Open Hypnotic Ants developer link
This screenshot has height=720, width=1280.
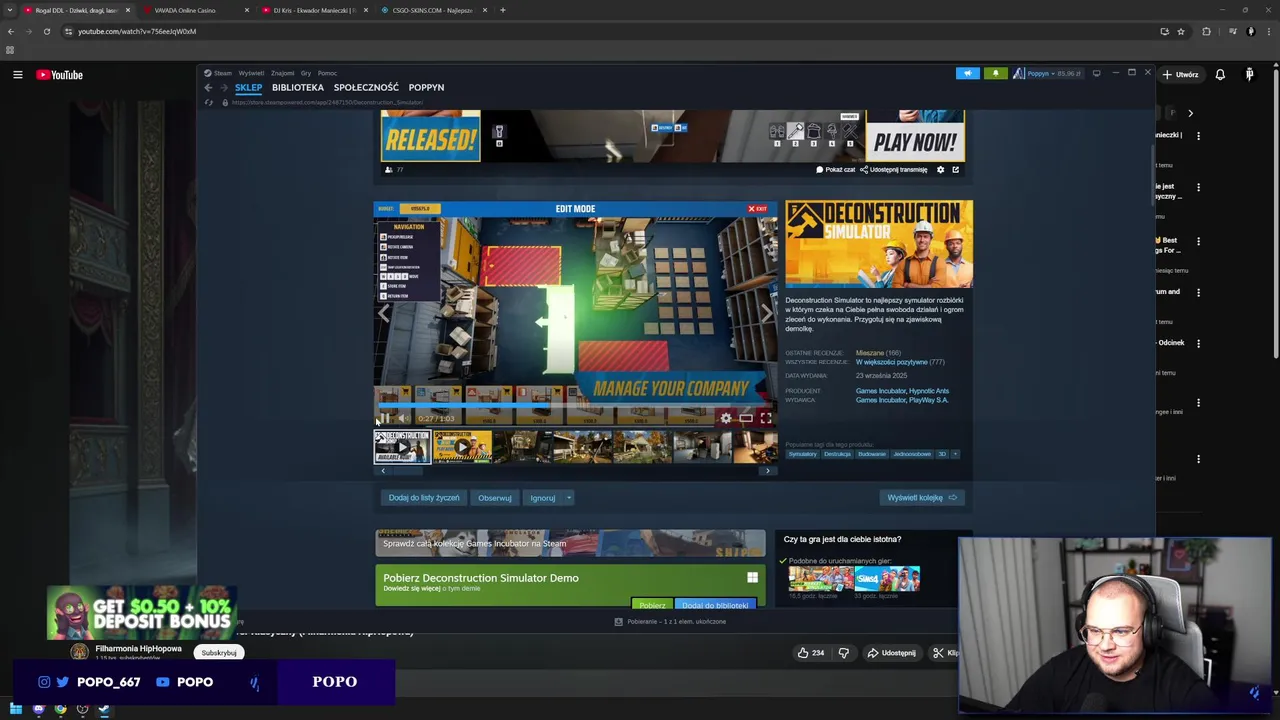coord(930,391)
